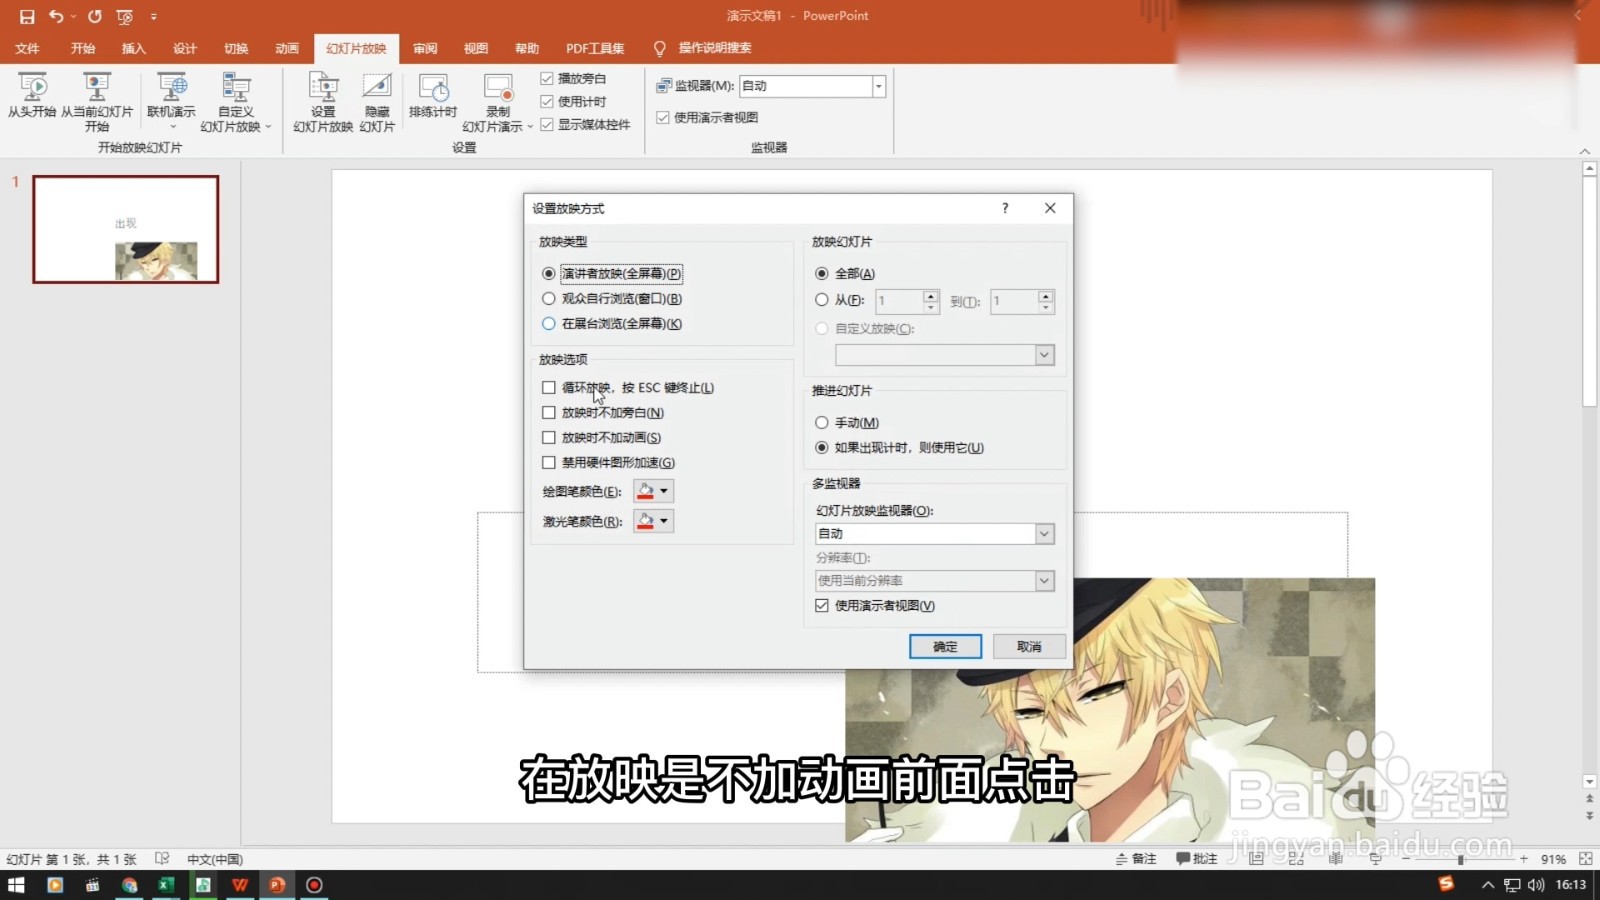Toggle 使用演示者视图(V) checkbox in dialog

pyautogui.click(x=821, y=605)
